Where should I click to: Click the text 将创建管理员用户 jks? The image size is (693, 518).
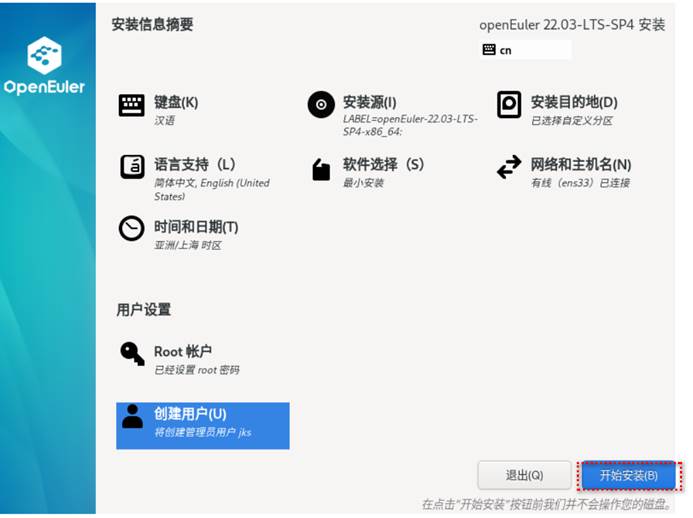pos(202,432)
